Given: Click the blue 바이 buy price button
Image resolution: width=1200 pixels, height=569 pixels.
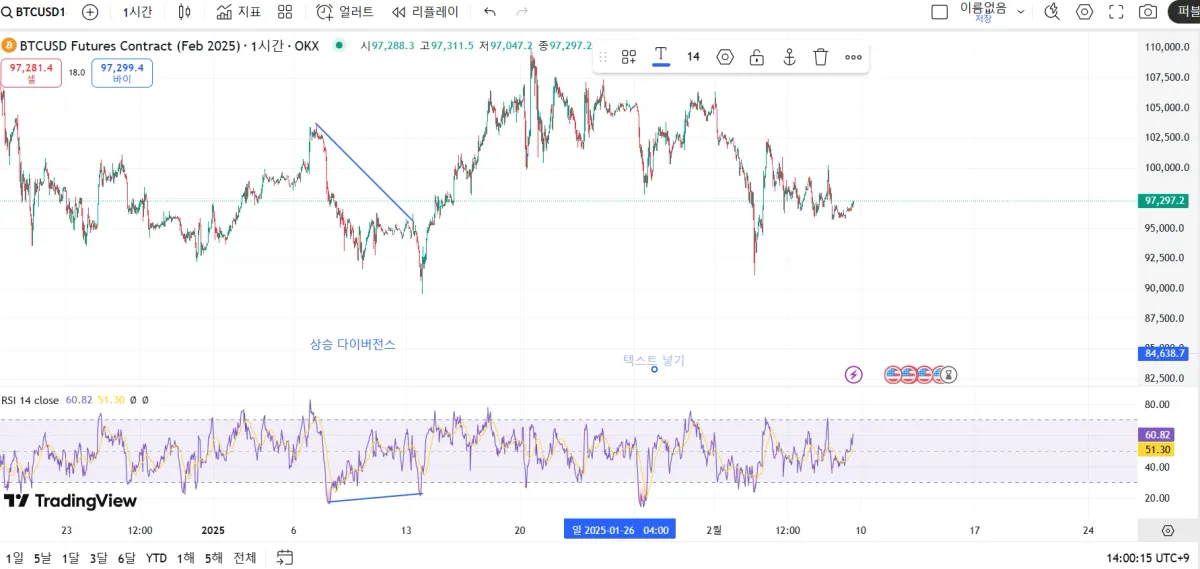Looking at the screenshot, I should pos(122,73).
